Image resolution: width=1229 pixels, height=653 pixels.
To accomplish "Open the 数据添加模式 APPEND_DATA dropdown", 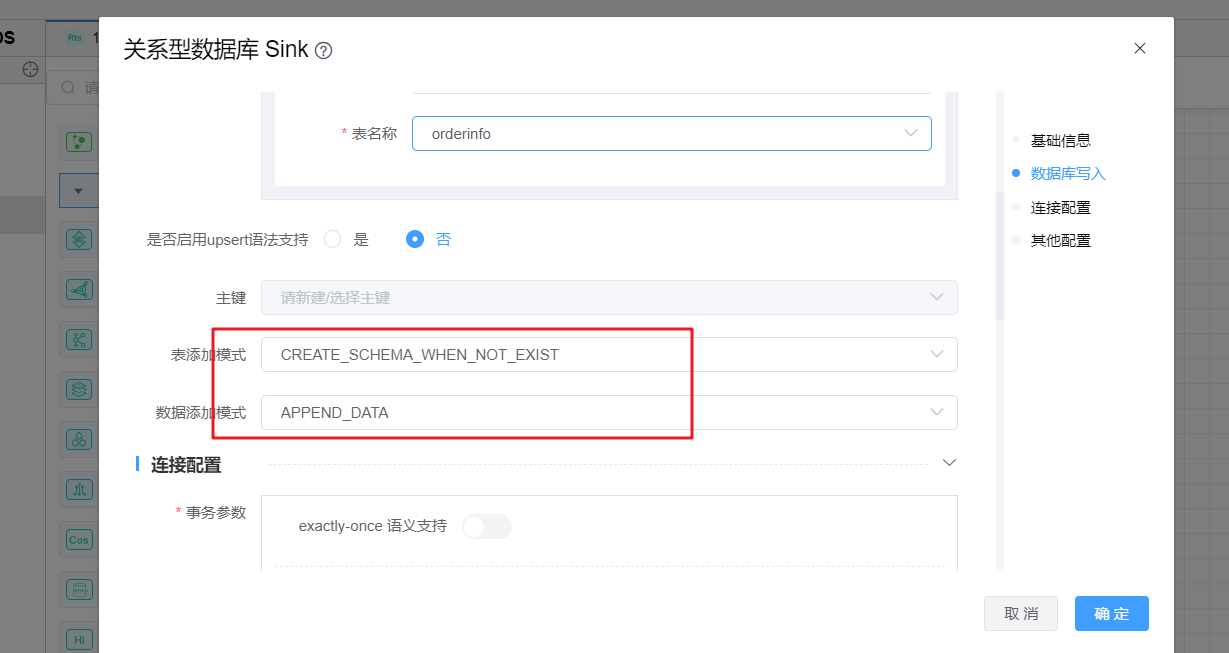I will coord(609,413).
